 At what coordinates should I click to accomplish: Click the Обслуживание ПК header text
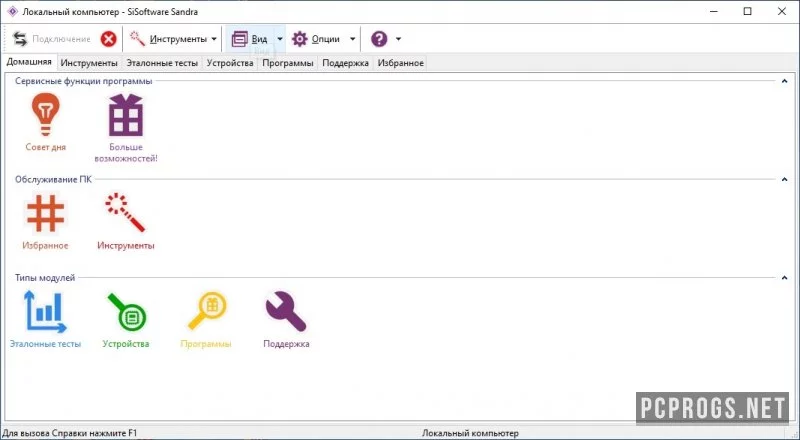[53, 179]
